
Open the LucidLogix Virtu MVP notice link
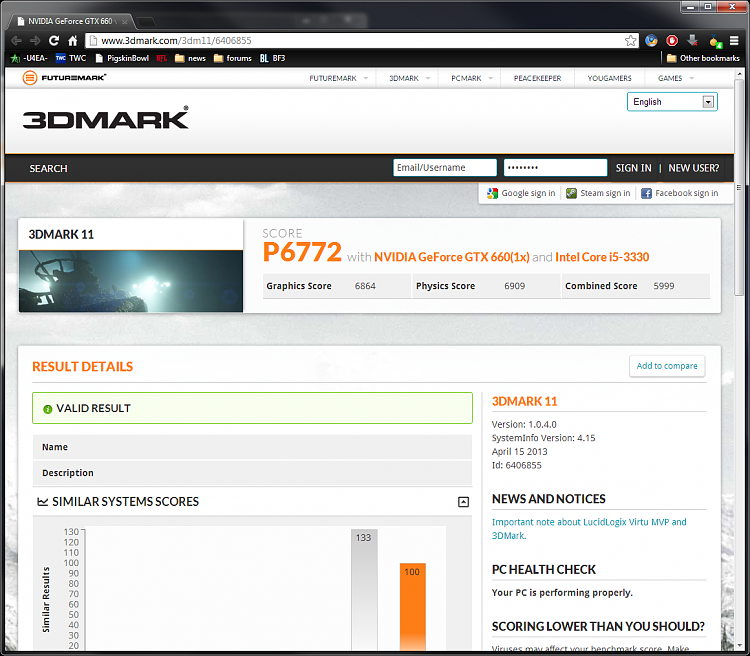[x=589, y=529]
